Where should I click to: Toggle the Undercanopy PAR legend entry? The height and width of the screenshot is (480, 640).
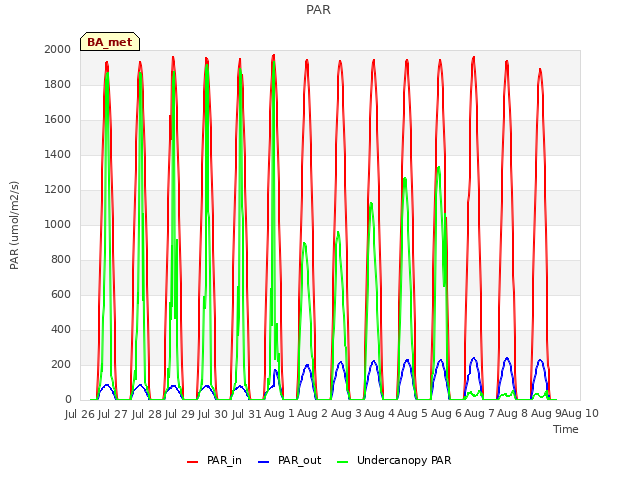pos(394,460)
